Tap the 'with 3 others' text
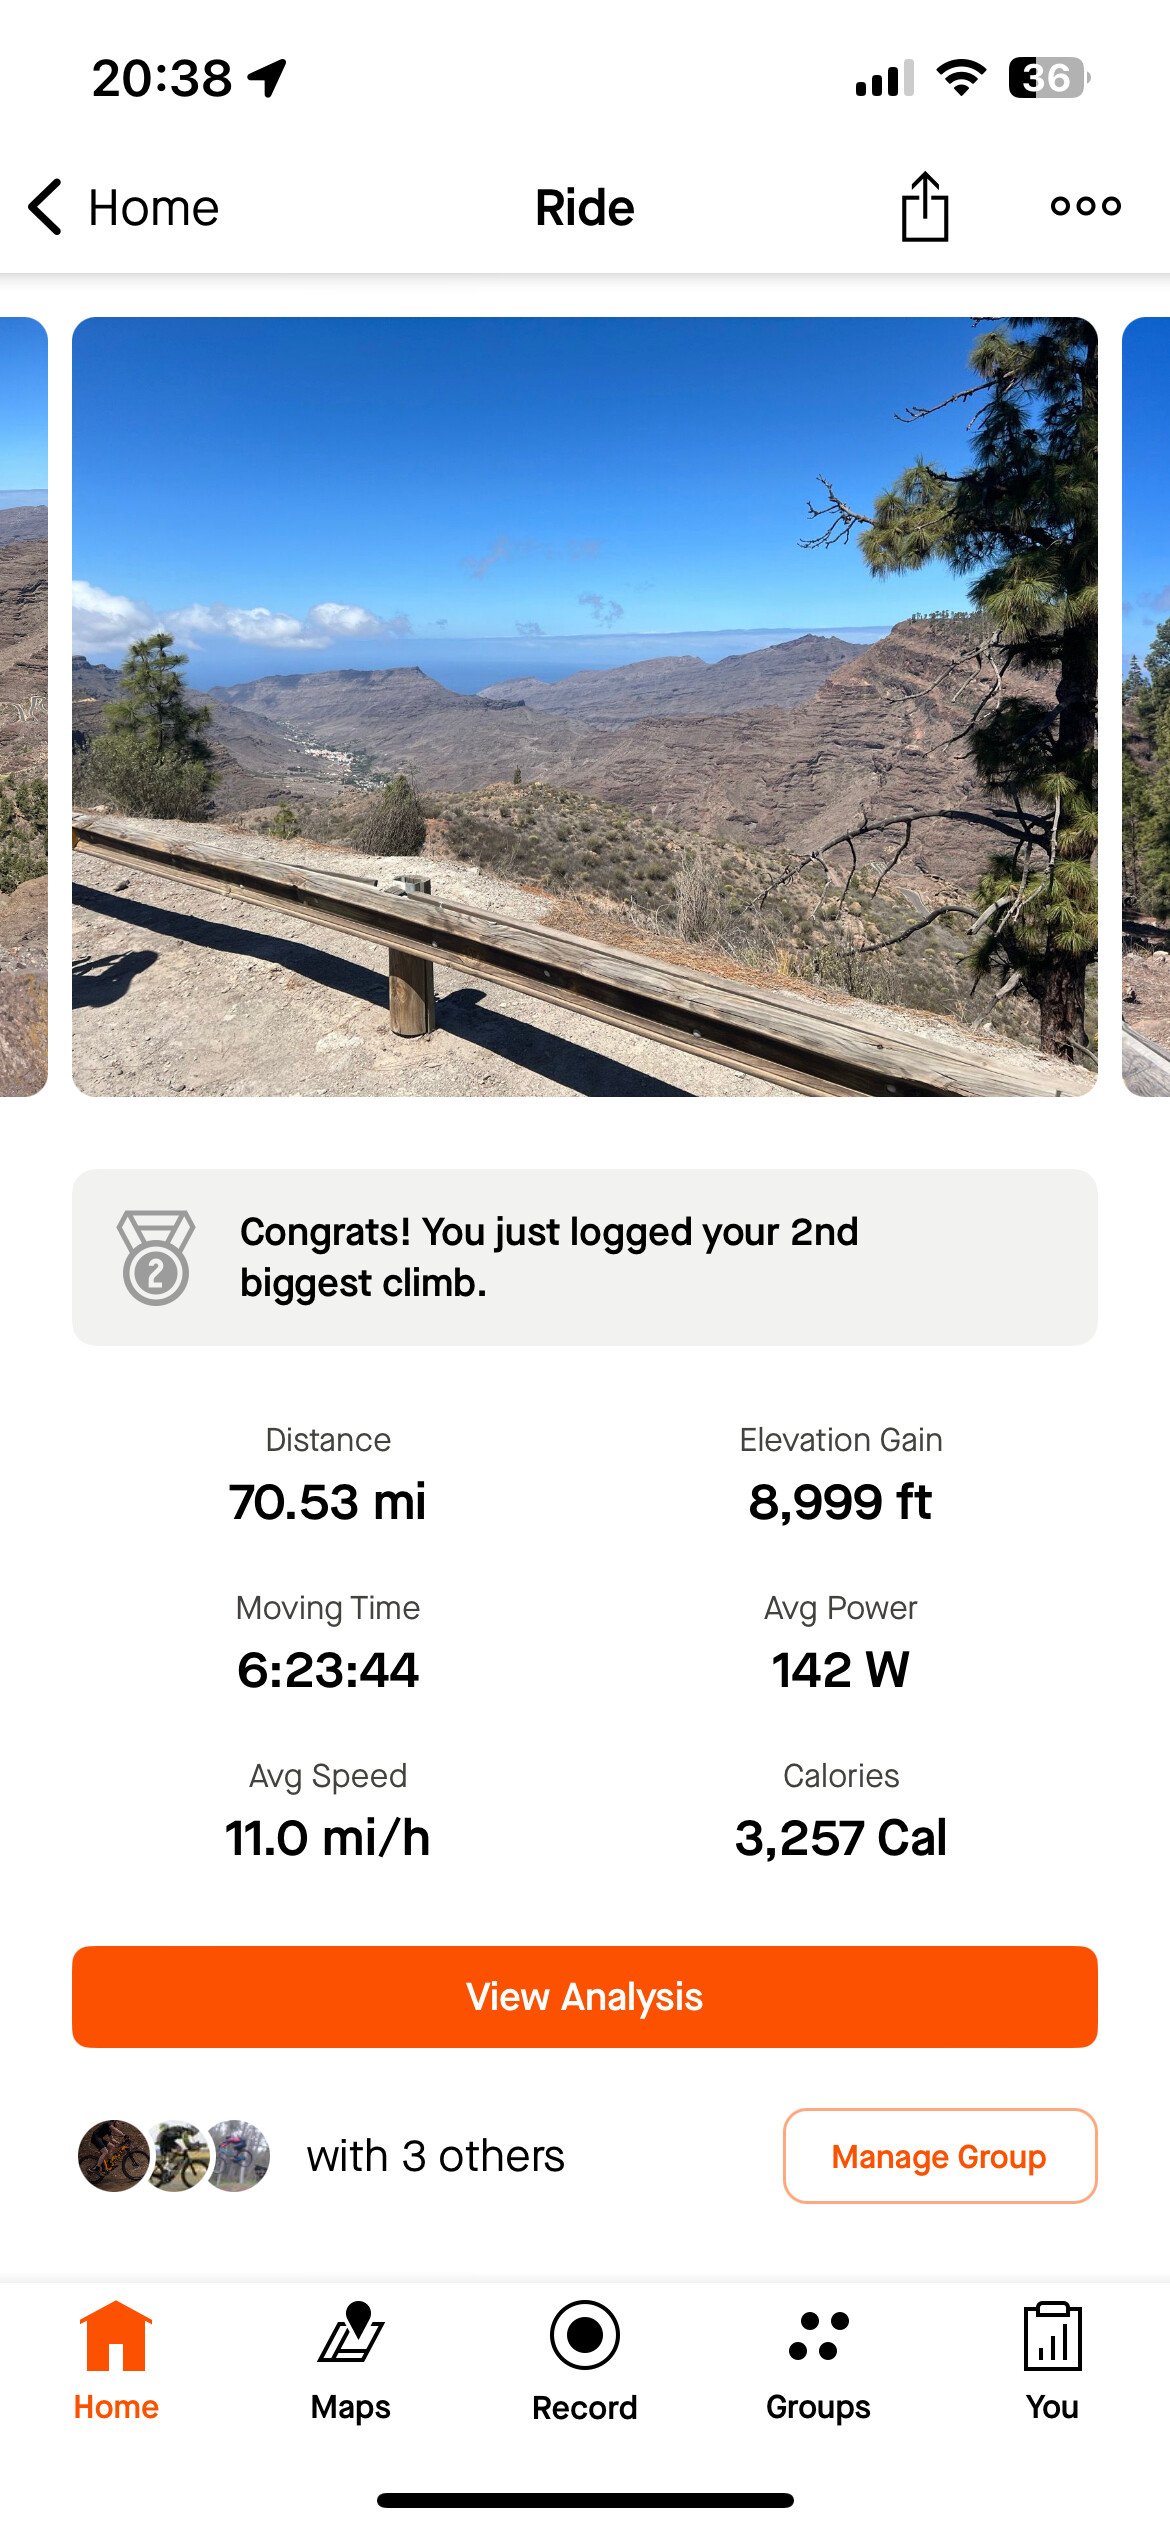Screen dimensions: 1170x2532 coord(435,2156)
